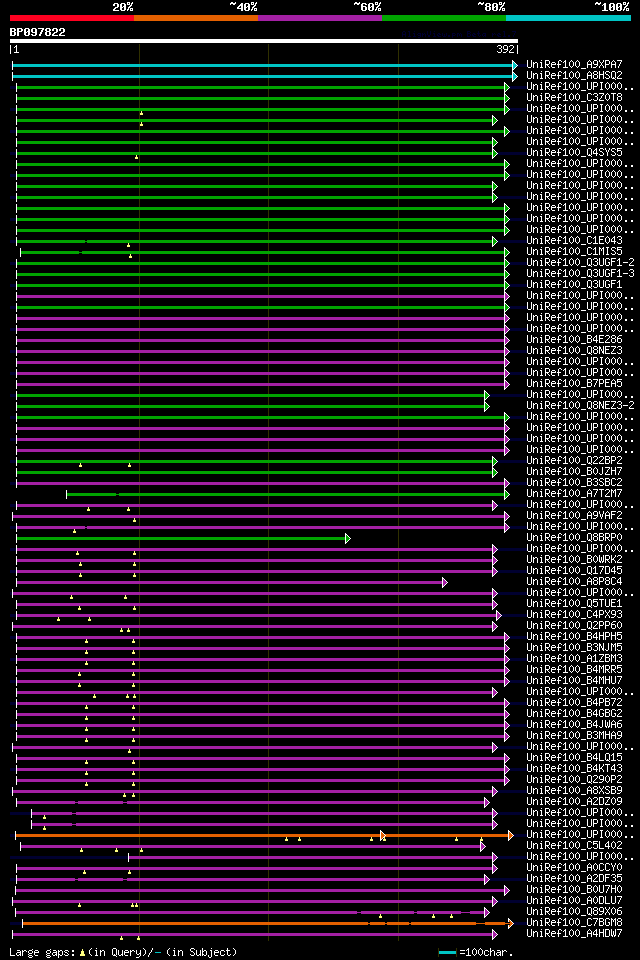
Task: Click the red 20% identity legend segment
Action: click(x=72, y=18)
